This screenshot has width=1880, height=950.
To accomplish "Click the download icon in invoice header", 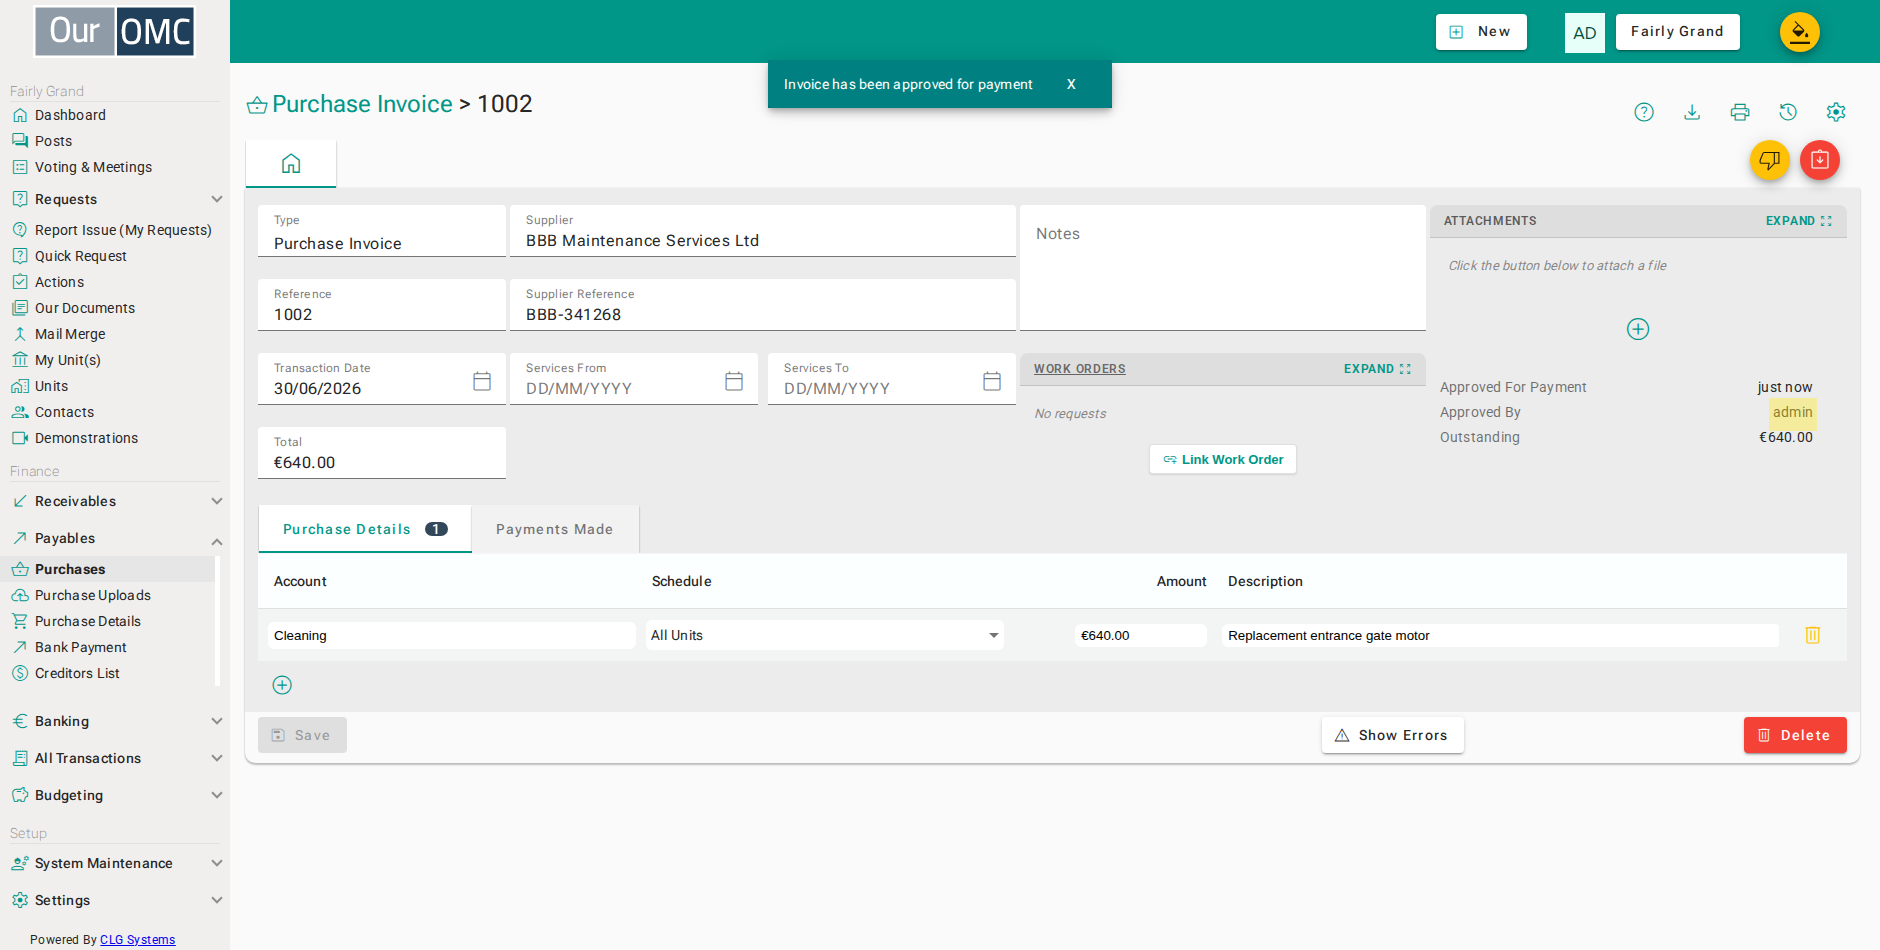I will click(1692, 112).
